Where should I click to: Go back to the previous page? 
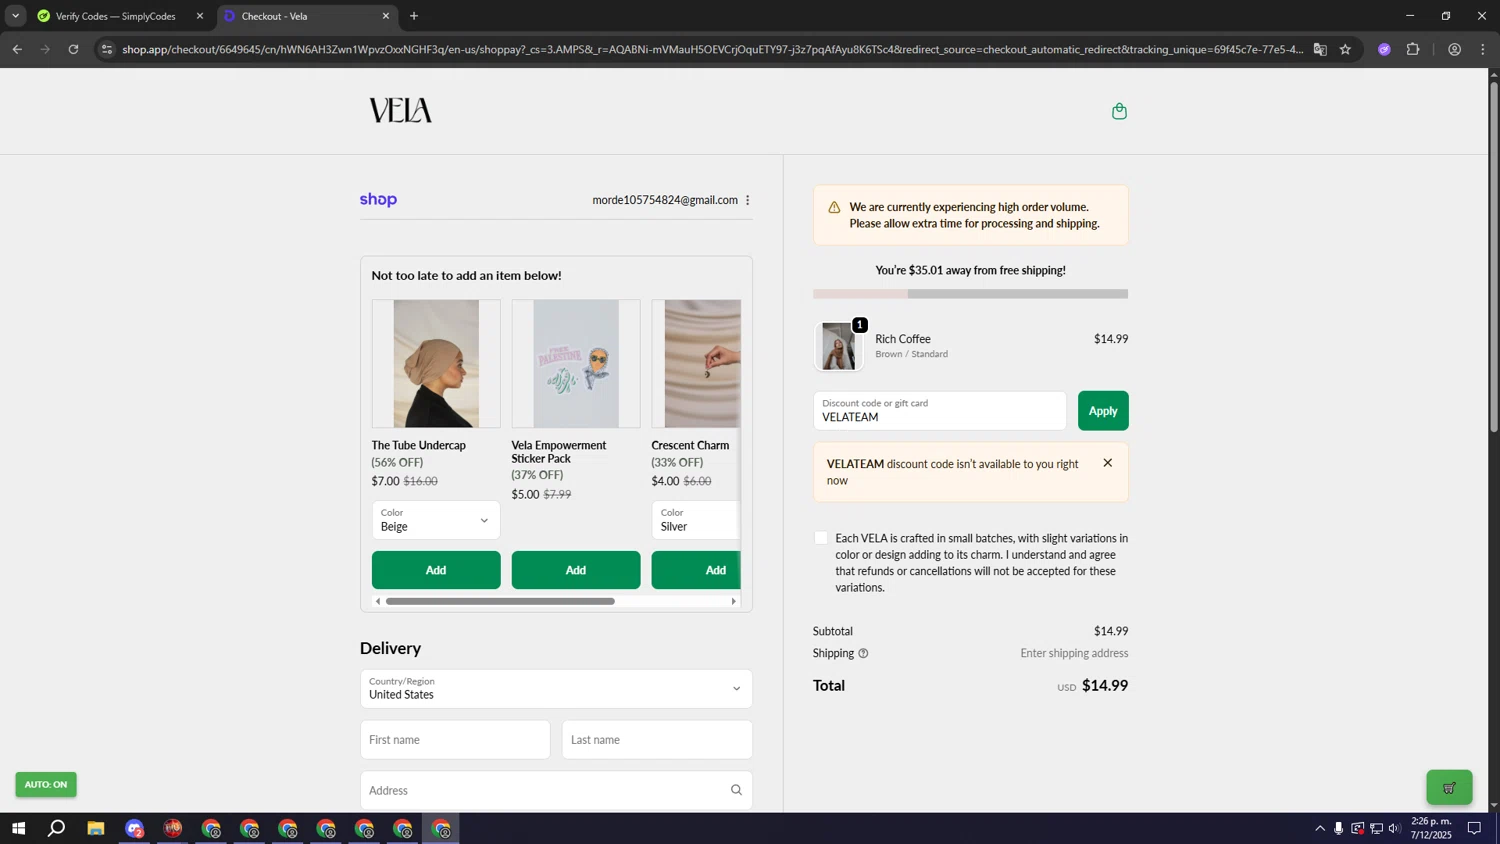click(x=17, y=49)
